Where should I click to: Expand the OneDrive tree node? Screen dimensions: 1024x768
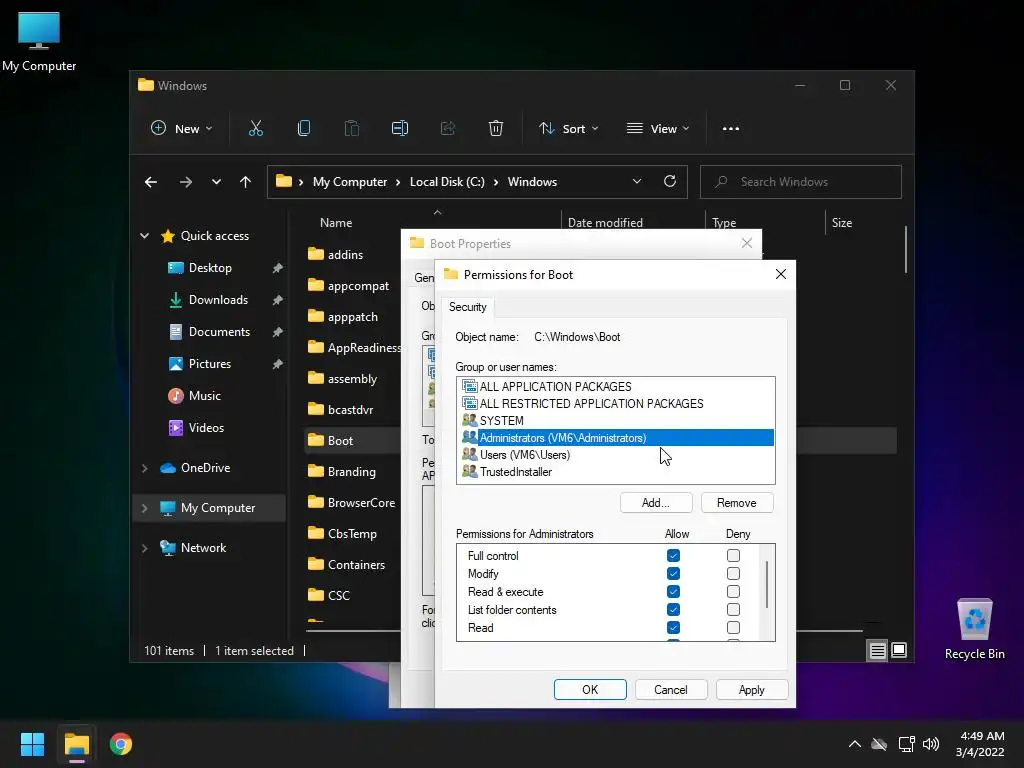(x=144, y=468)
